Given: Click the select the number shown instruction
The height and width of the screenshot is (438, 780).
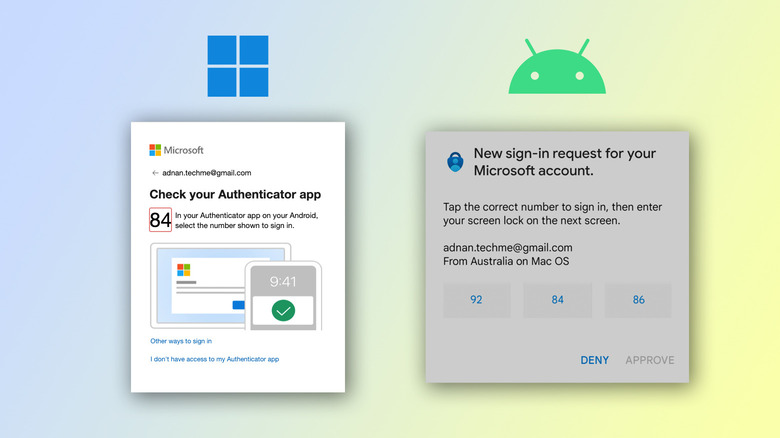Looking at the screenshot, I should coord(246,220).
